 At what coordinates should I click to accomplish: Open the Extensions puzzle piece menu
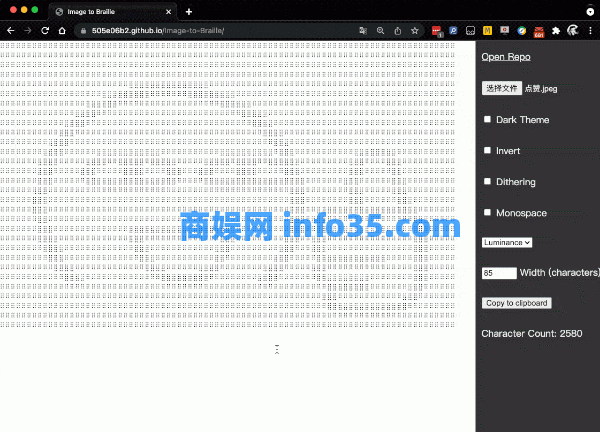point(556,31)
